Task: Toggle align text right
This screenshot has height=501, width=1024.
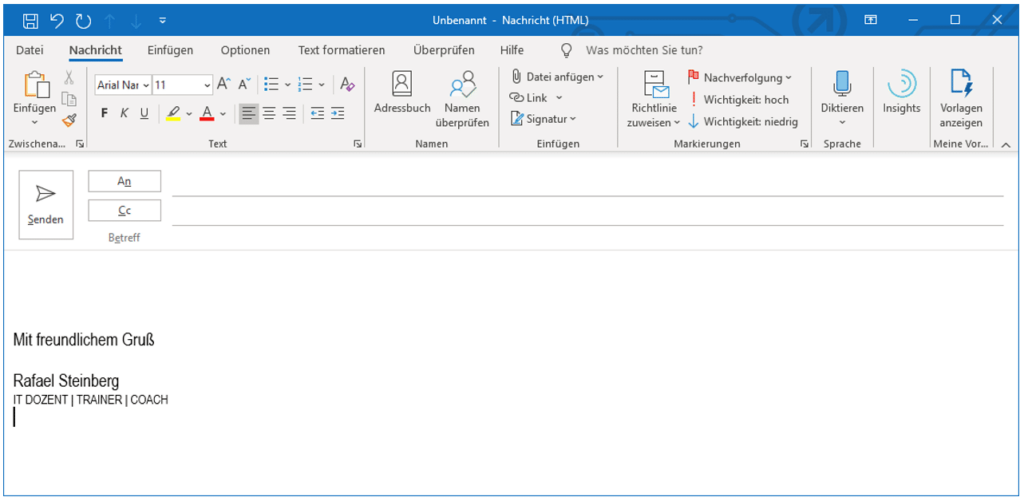Action: click(x=289, y=114)
